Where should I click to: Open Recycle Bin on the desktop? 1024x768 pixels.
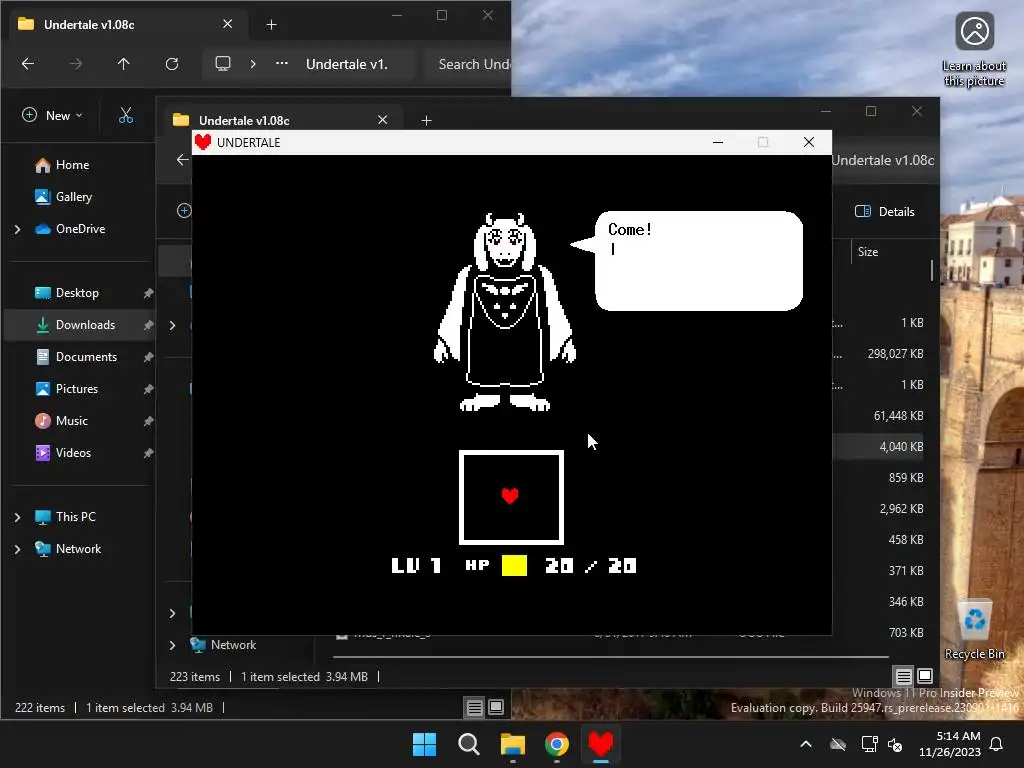coord(974,630)
